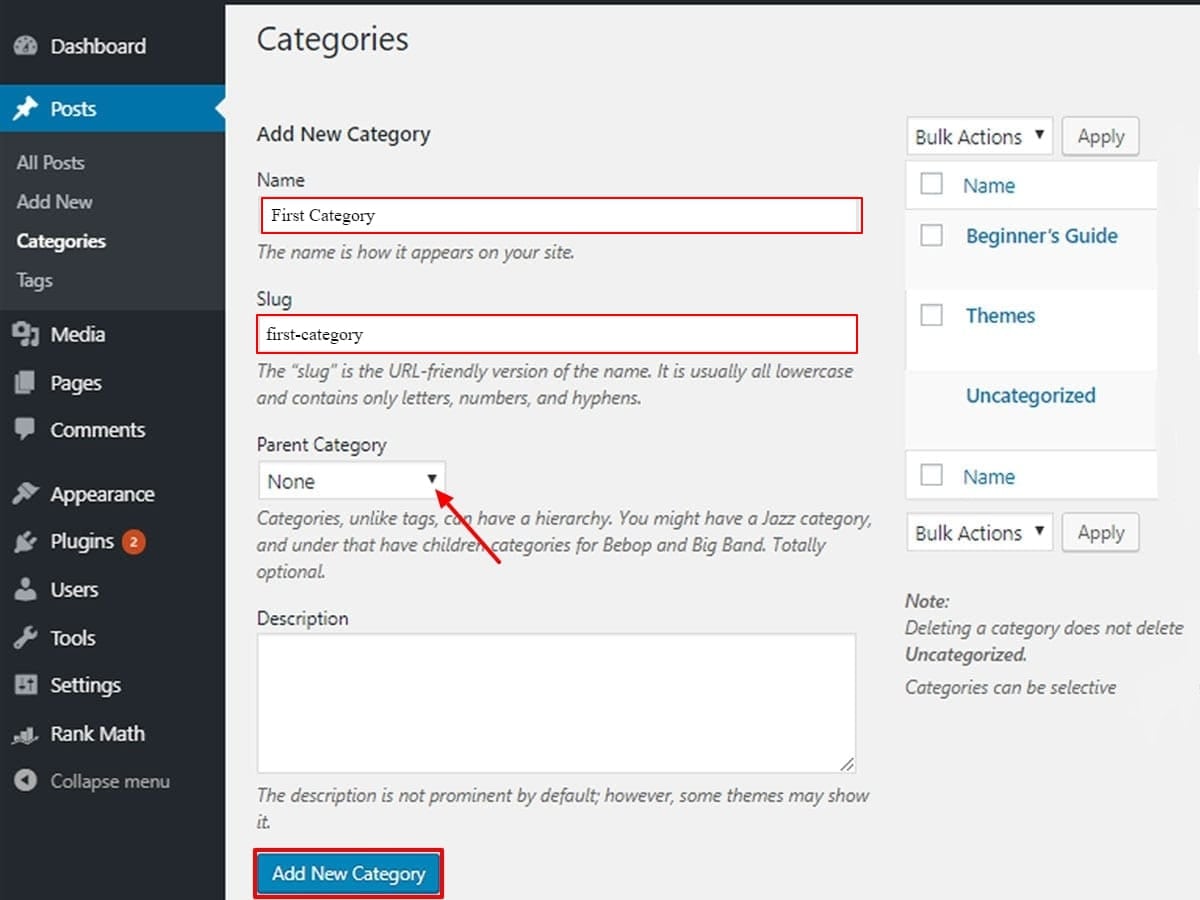
Task: Click the Tools wrench icon
Action: pos(26,638)
